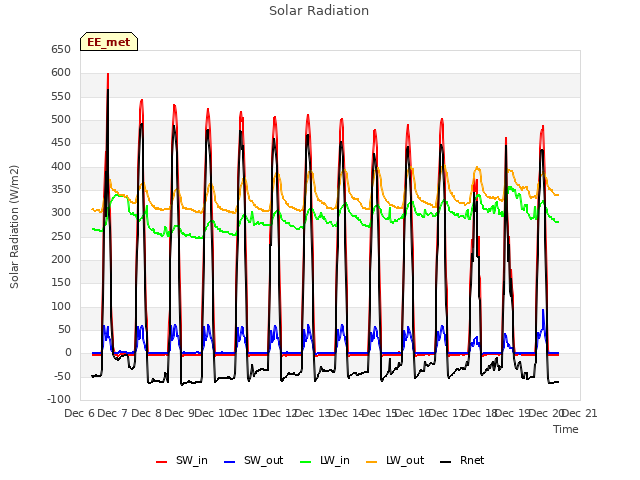This screenshot has width=640, height=480.
Task: Click the Dec 6 x-axis tick label
Action: (79, 413)
